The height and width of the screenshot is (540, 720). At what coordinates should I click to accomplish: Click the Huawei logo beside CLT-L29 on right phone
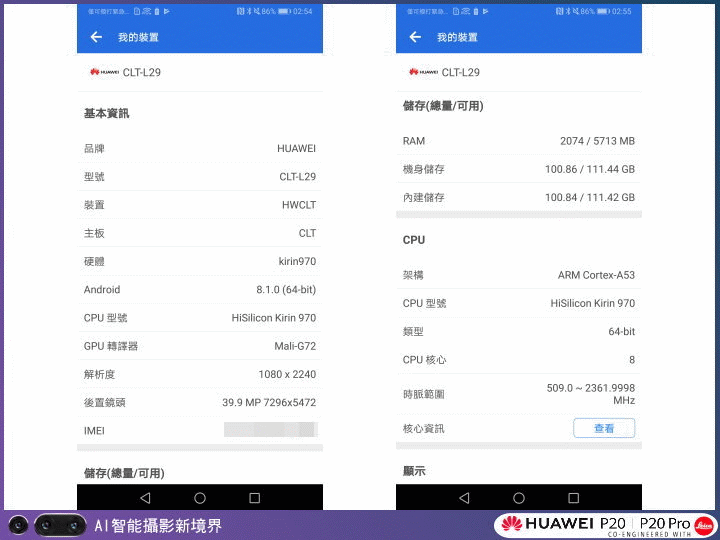tap(423, 72)
